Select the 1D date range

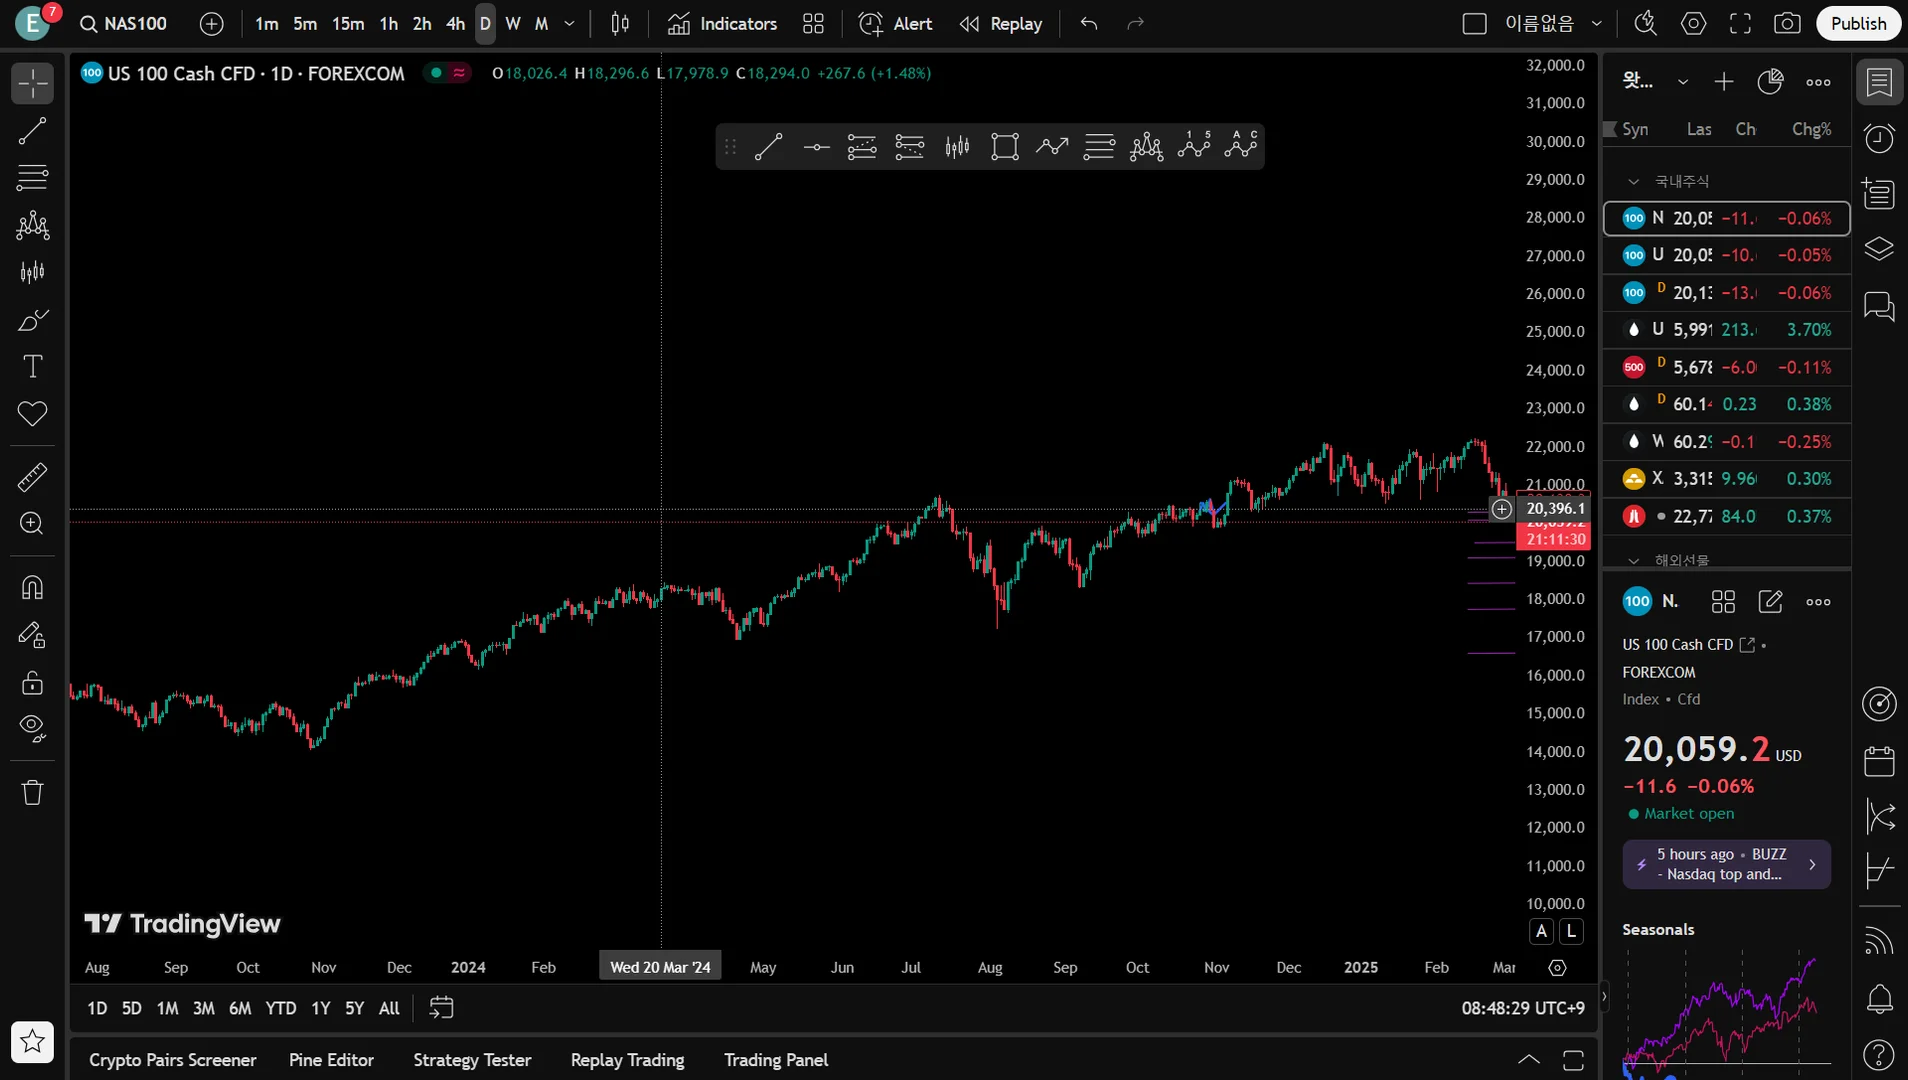(97, 1009)
